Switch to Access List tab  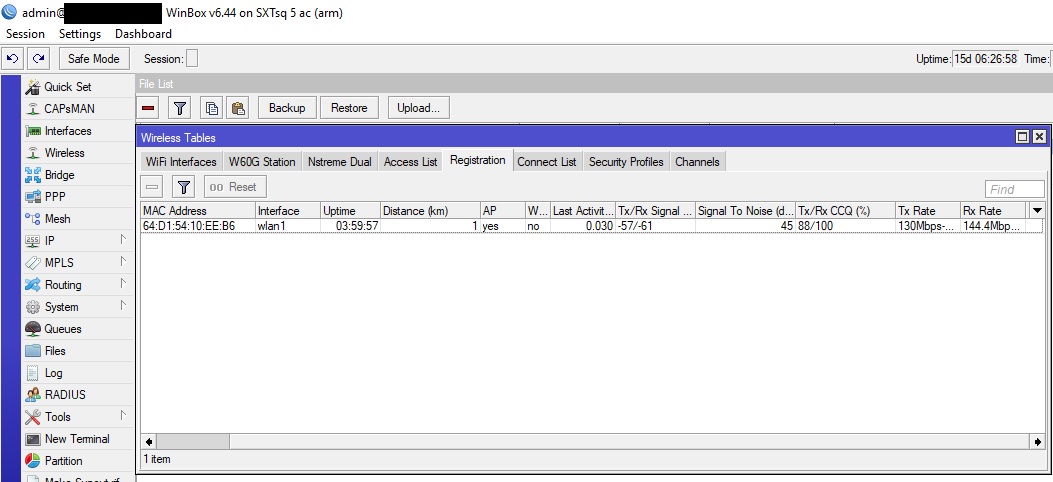[410, 162]
